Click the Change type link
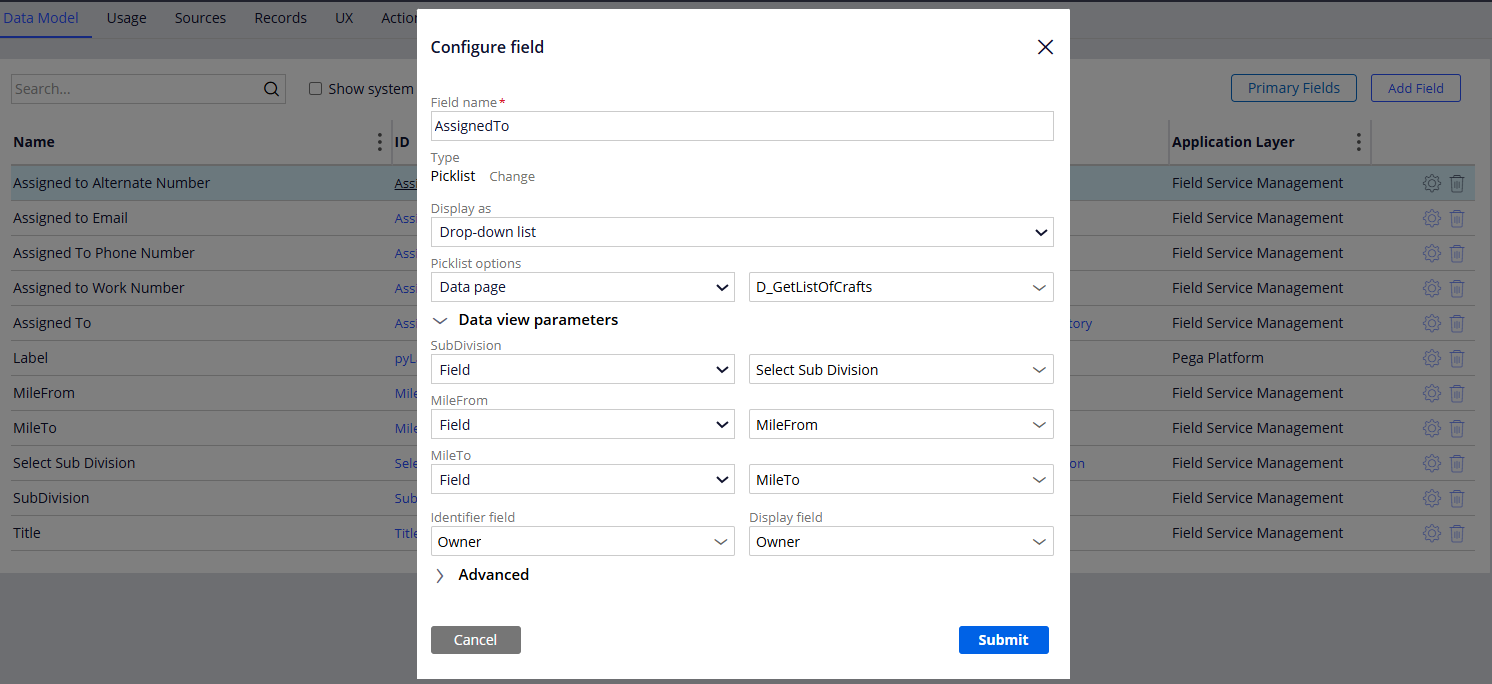Viewport: 1492px width, 684px height. coord(512,177)
